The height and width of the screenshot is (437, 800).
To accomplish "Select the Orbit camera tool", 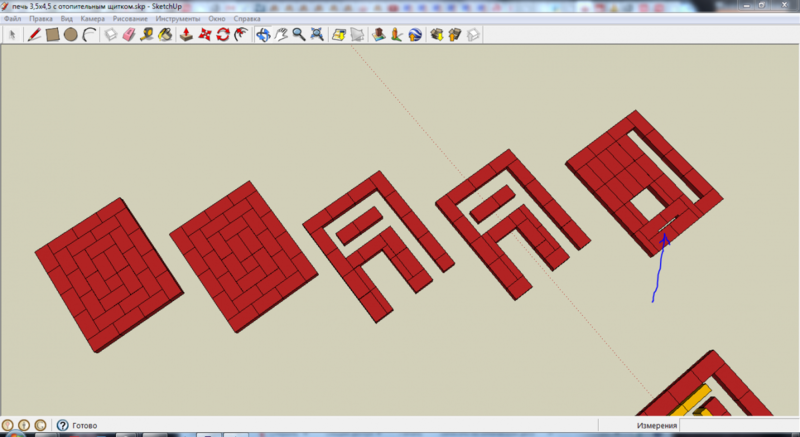I will [263, 35].
